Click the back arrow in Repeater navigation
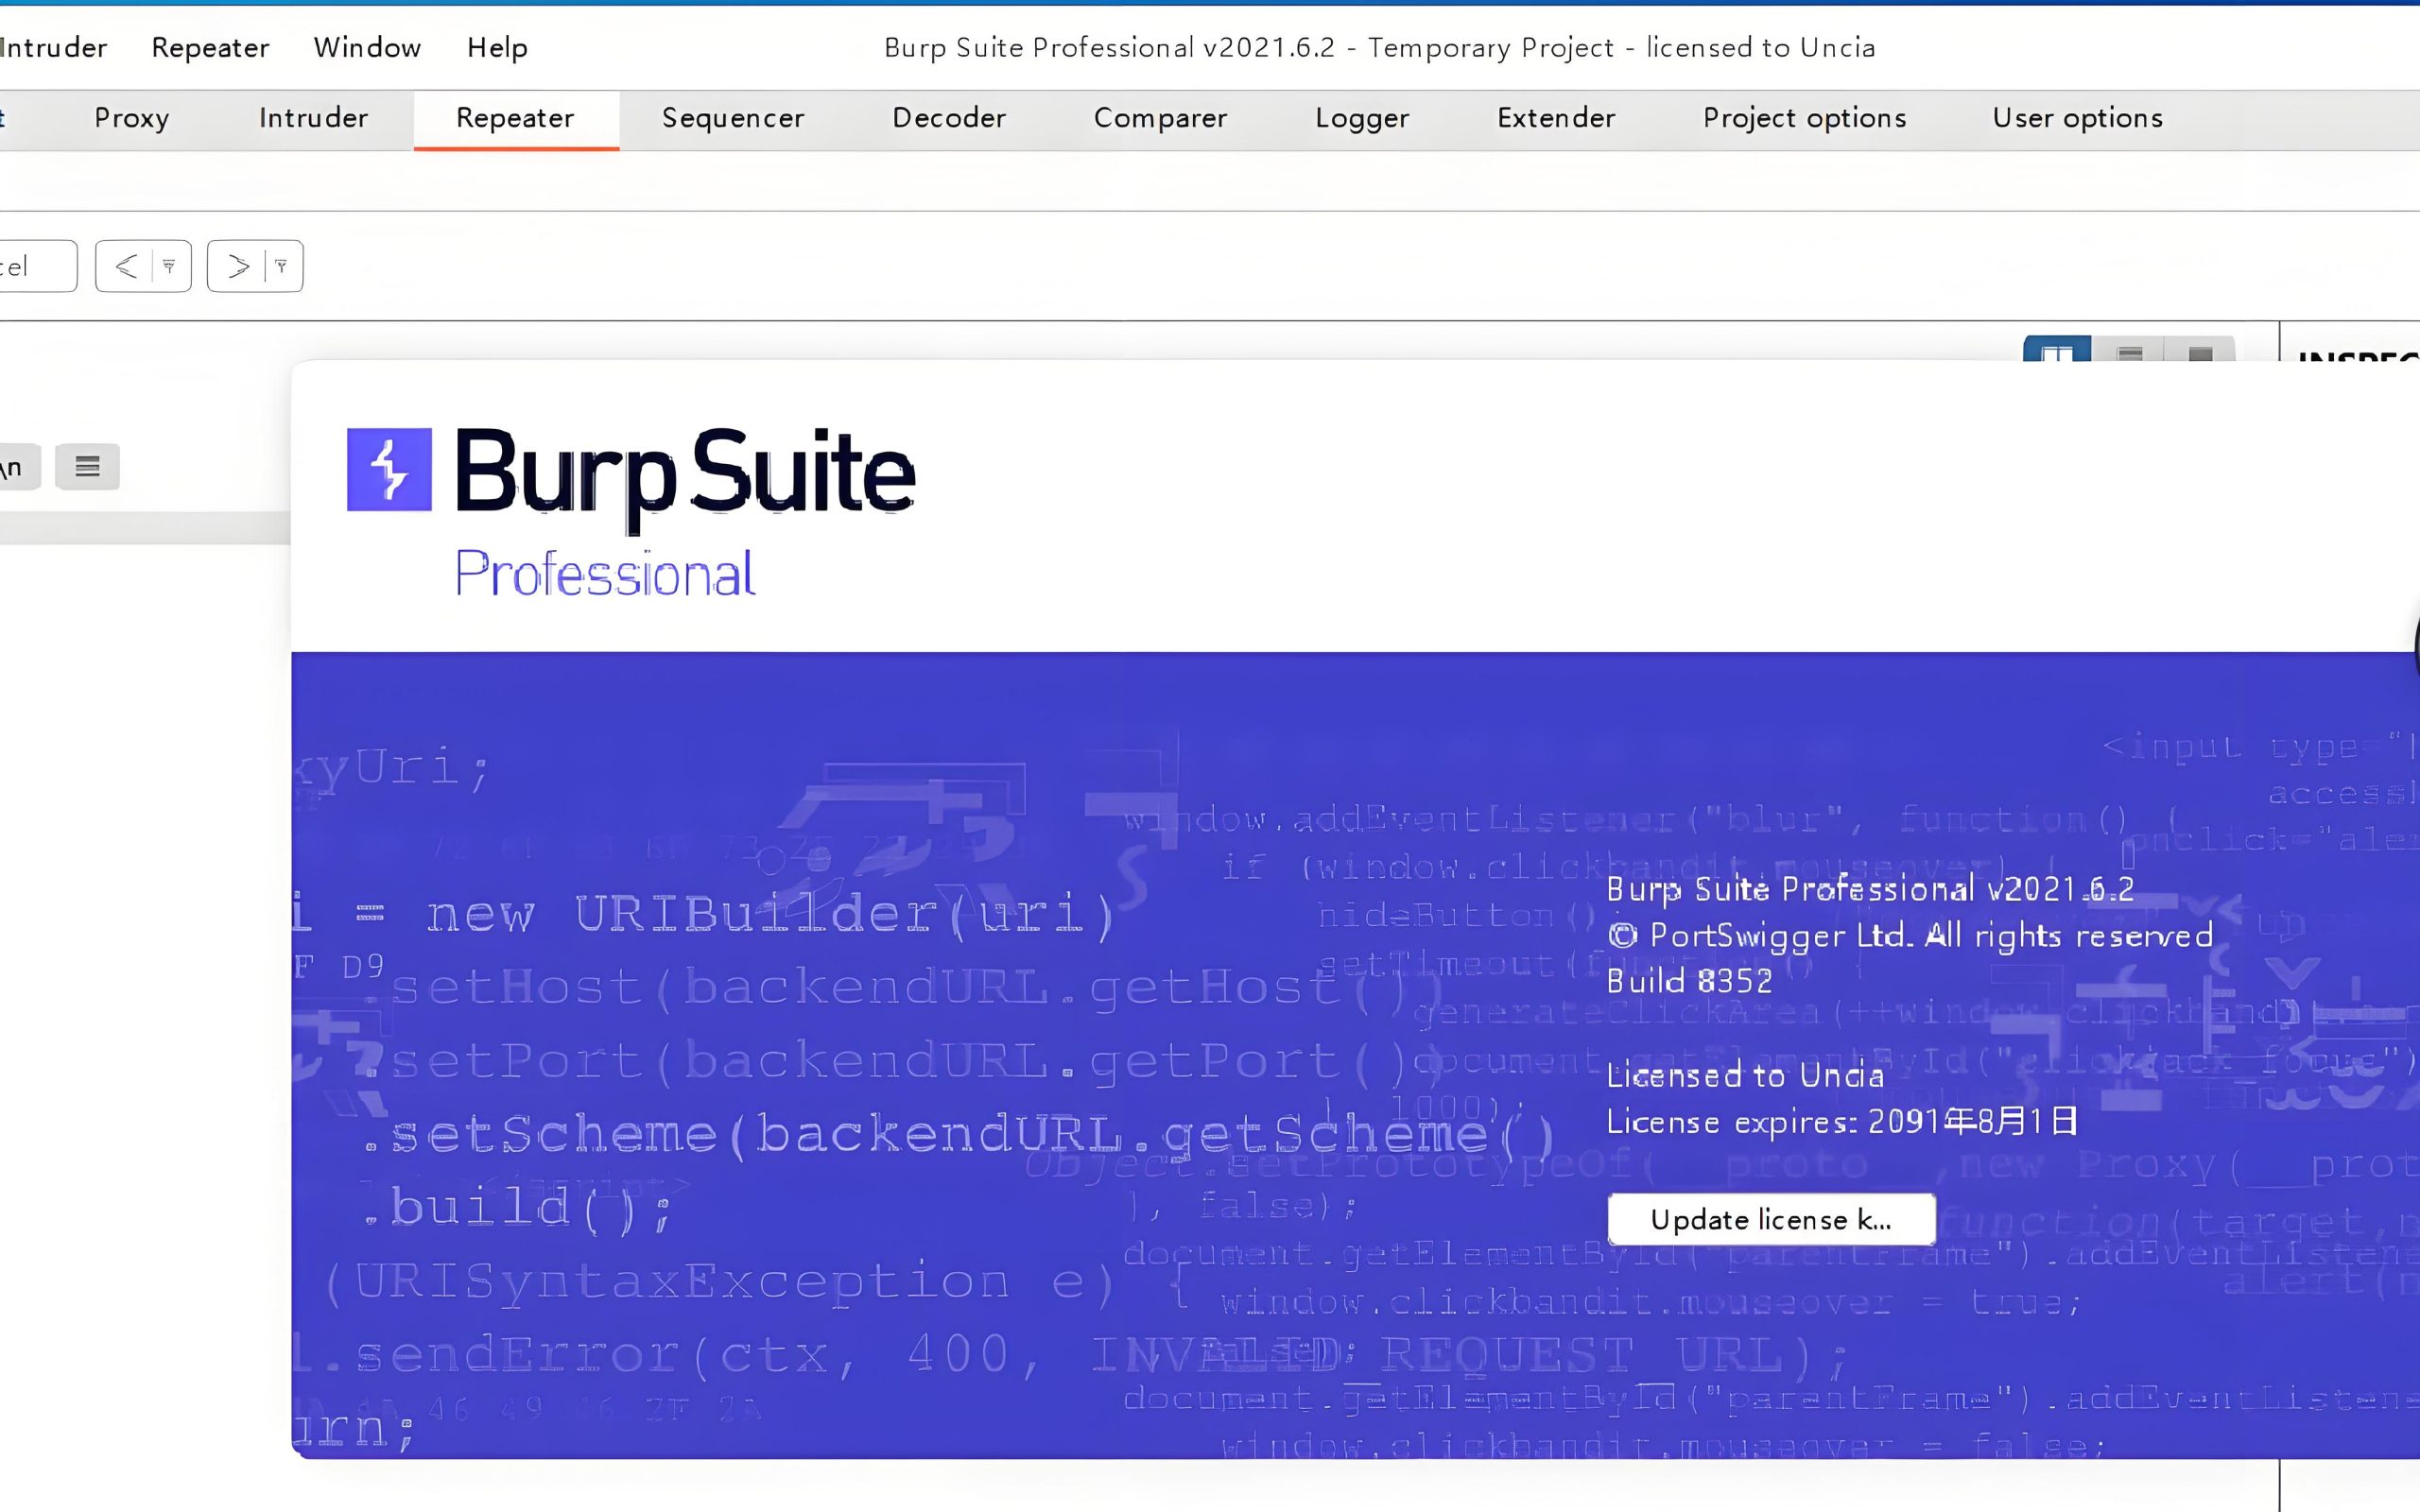 click(125, 265)
